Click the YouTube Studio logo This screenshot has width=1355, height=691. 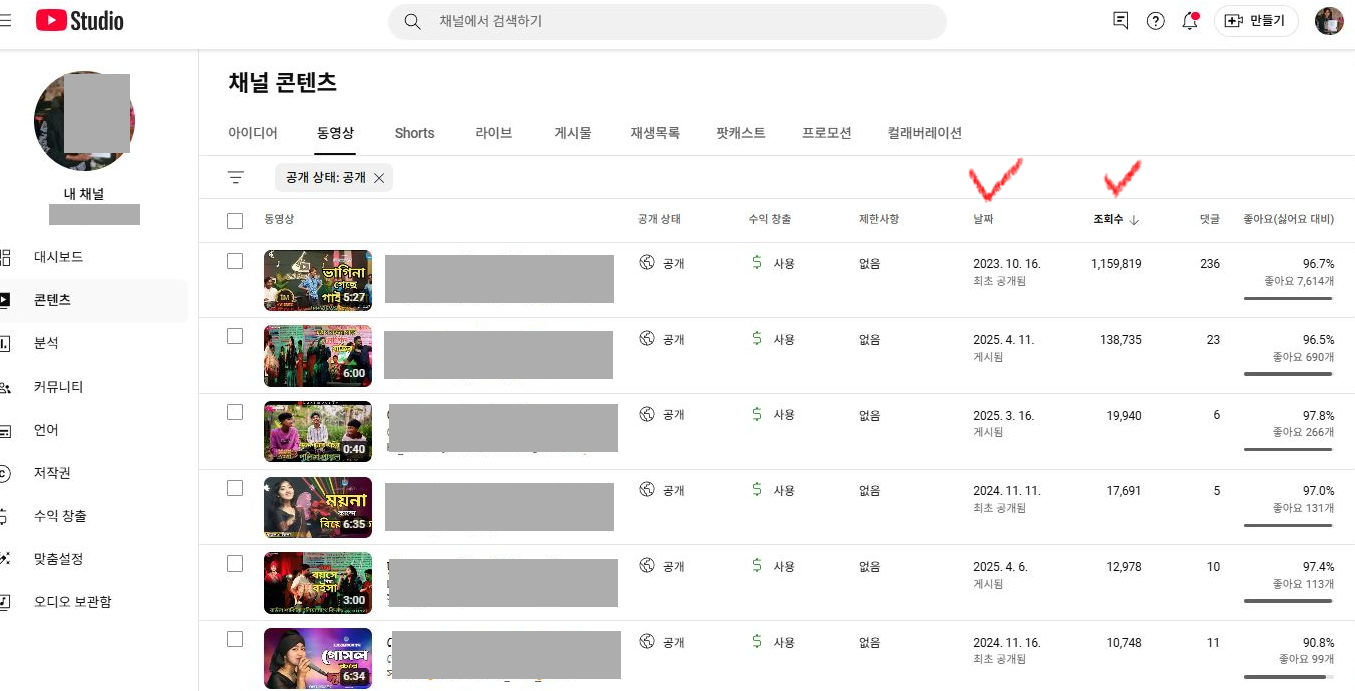(80, 20)
